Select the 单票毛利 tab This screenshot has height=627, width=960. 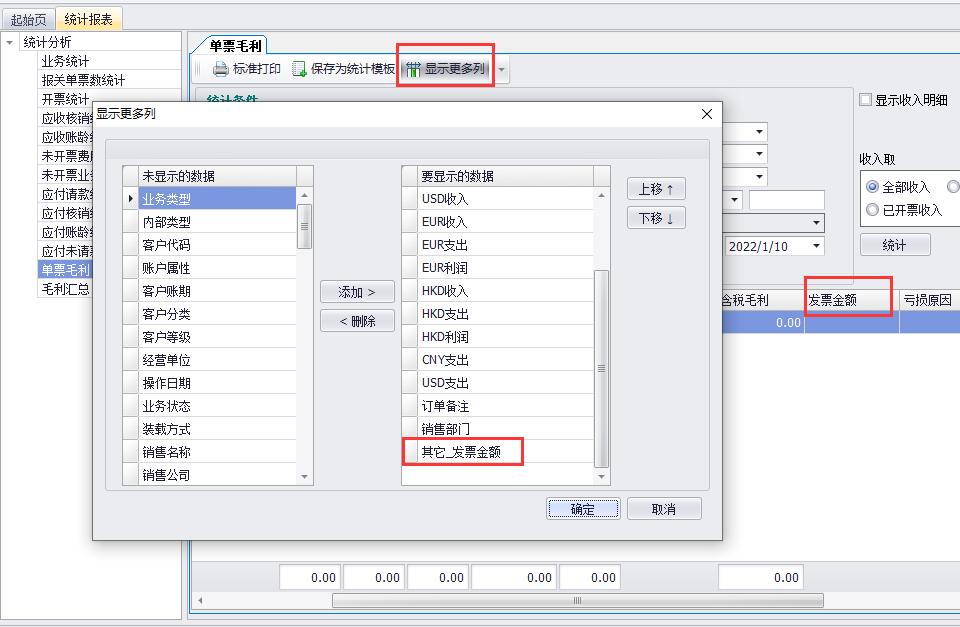click(x=235, y=45)
